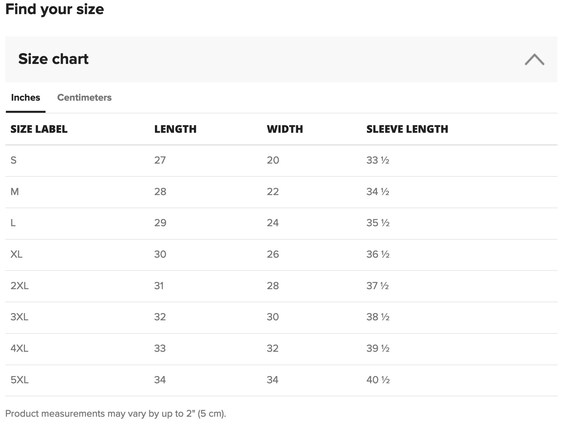Select the 4XL size row label

coord(19,348)
